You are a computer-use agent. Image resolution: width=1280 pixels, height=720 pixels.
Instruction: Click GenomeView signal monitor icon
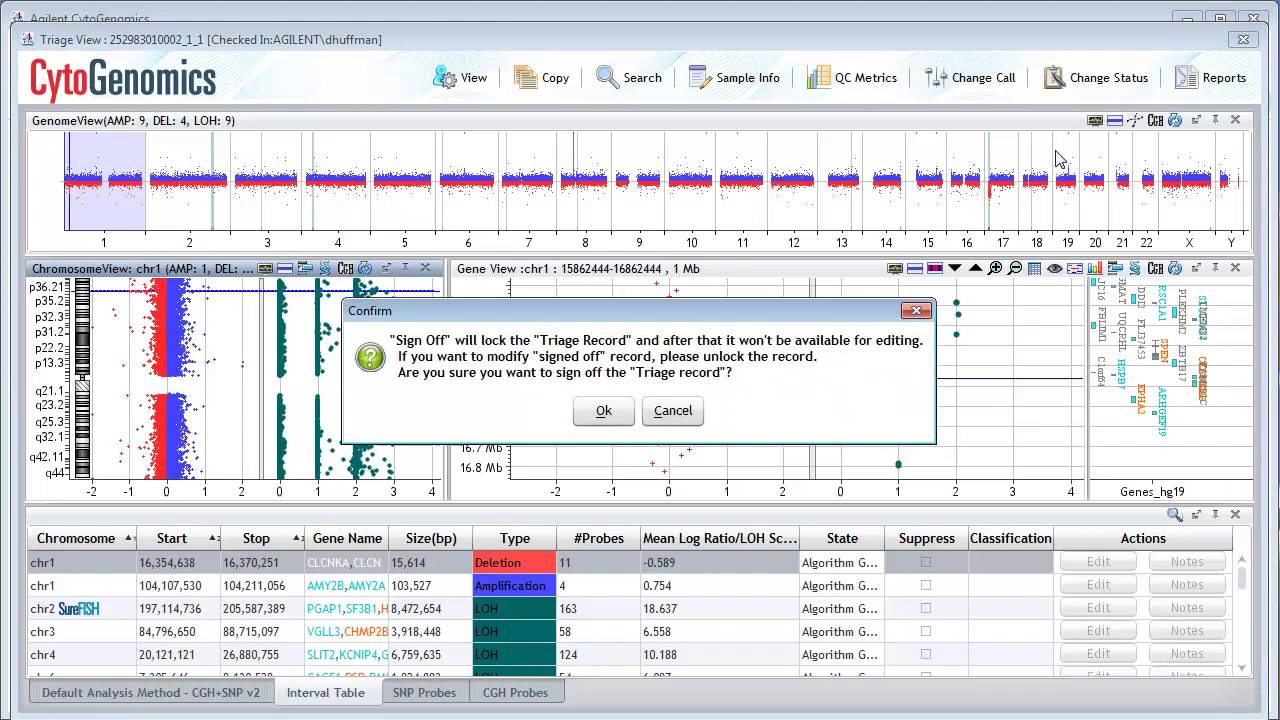(x=1095, y=120)
